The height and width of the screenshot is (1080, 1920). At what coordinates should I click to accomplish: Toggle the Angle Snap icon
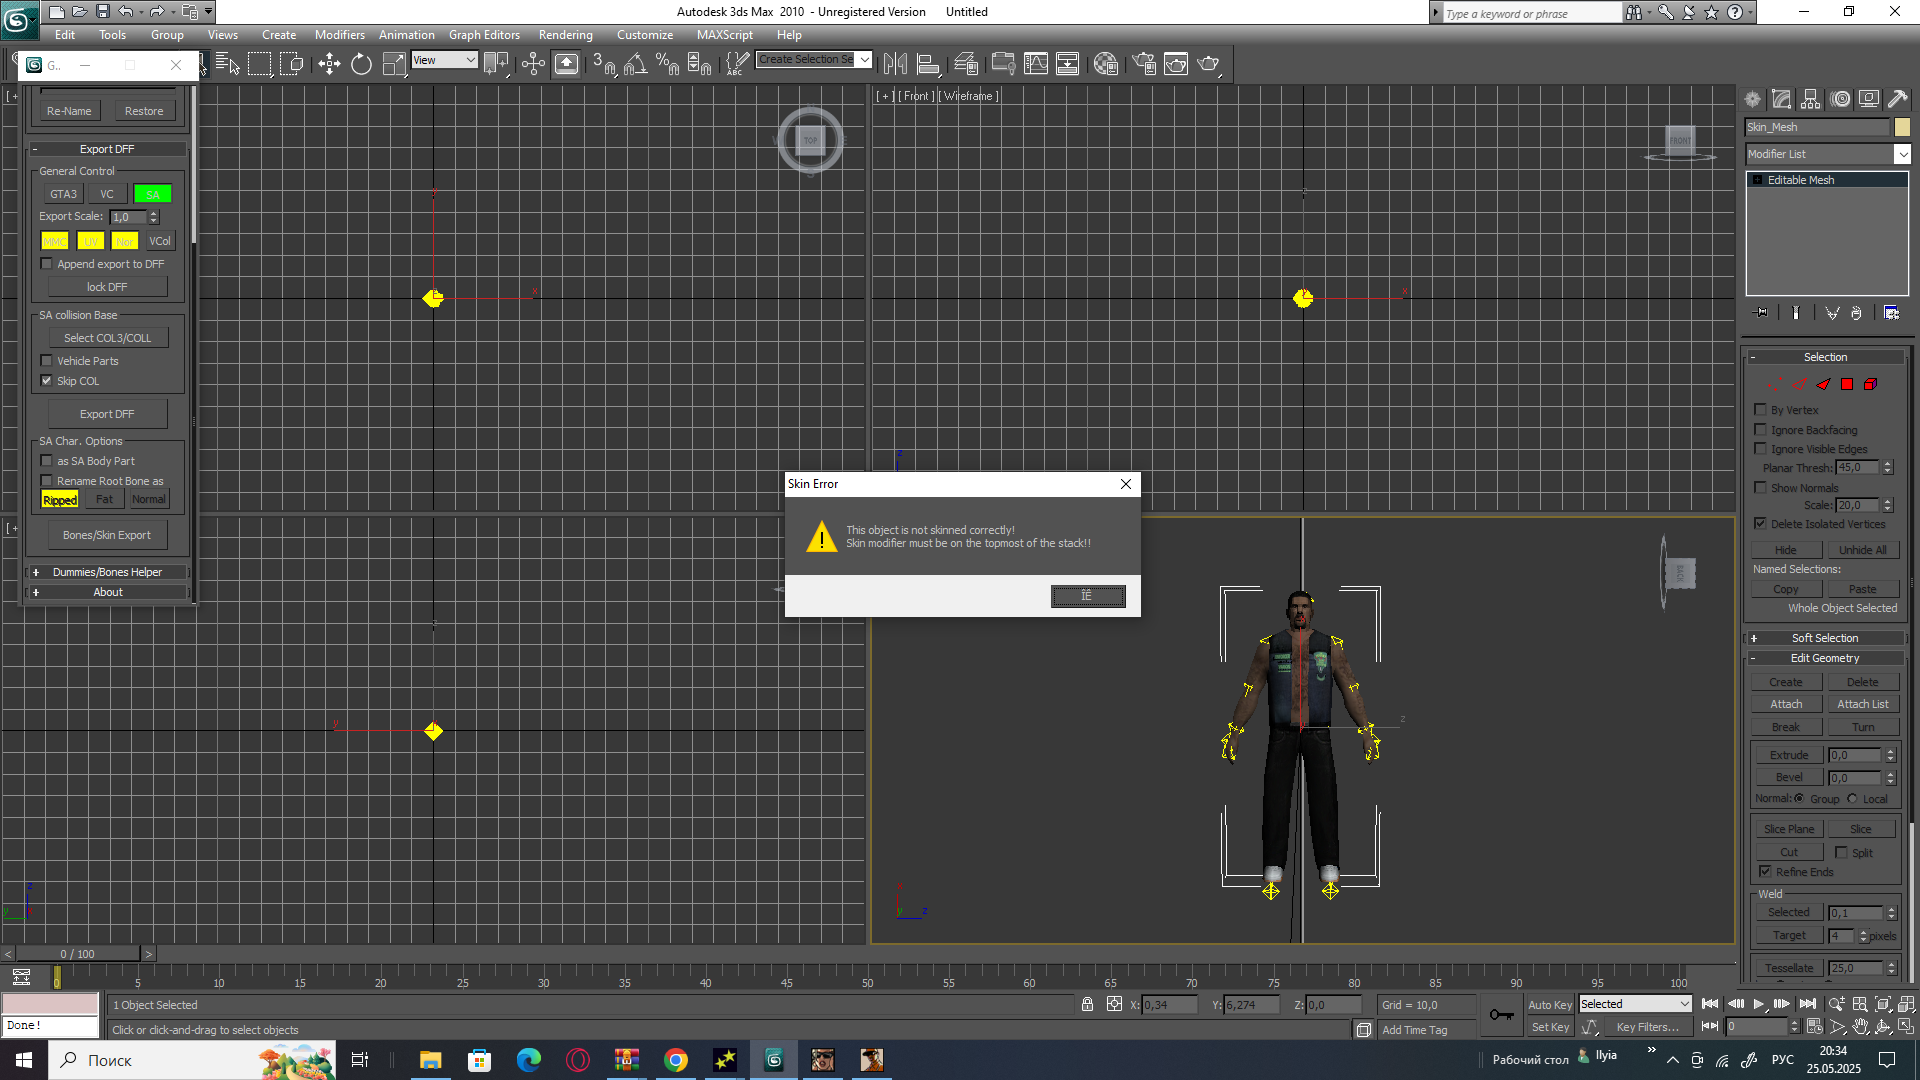(x=635, y=64)
